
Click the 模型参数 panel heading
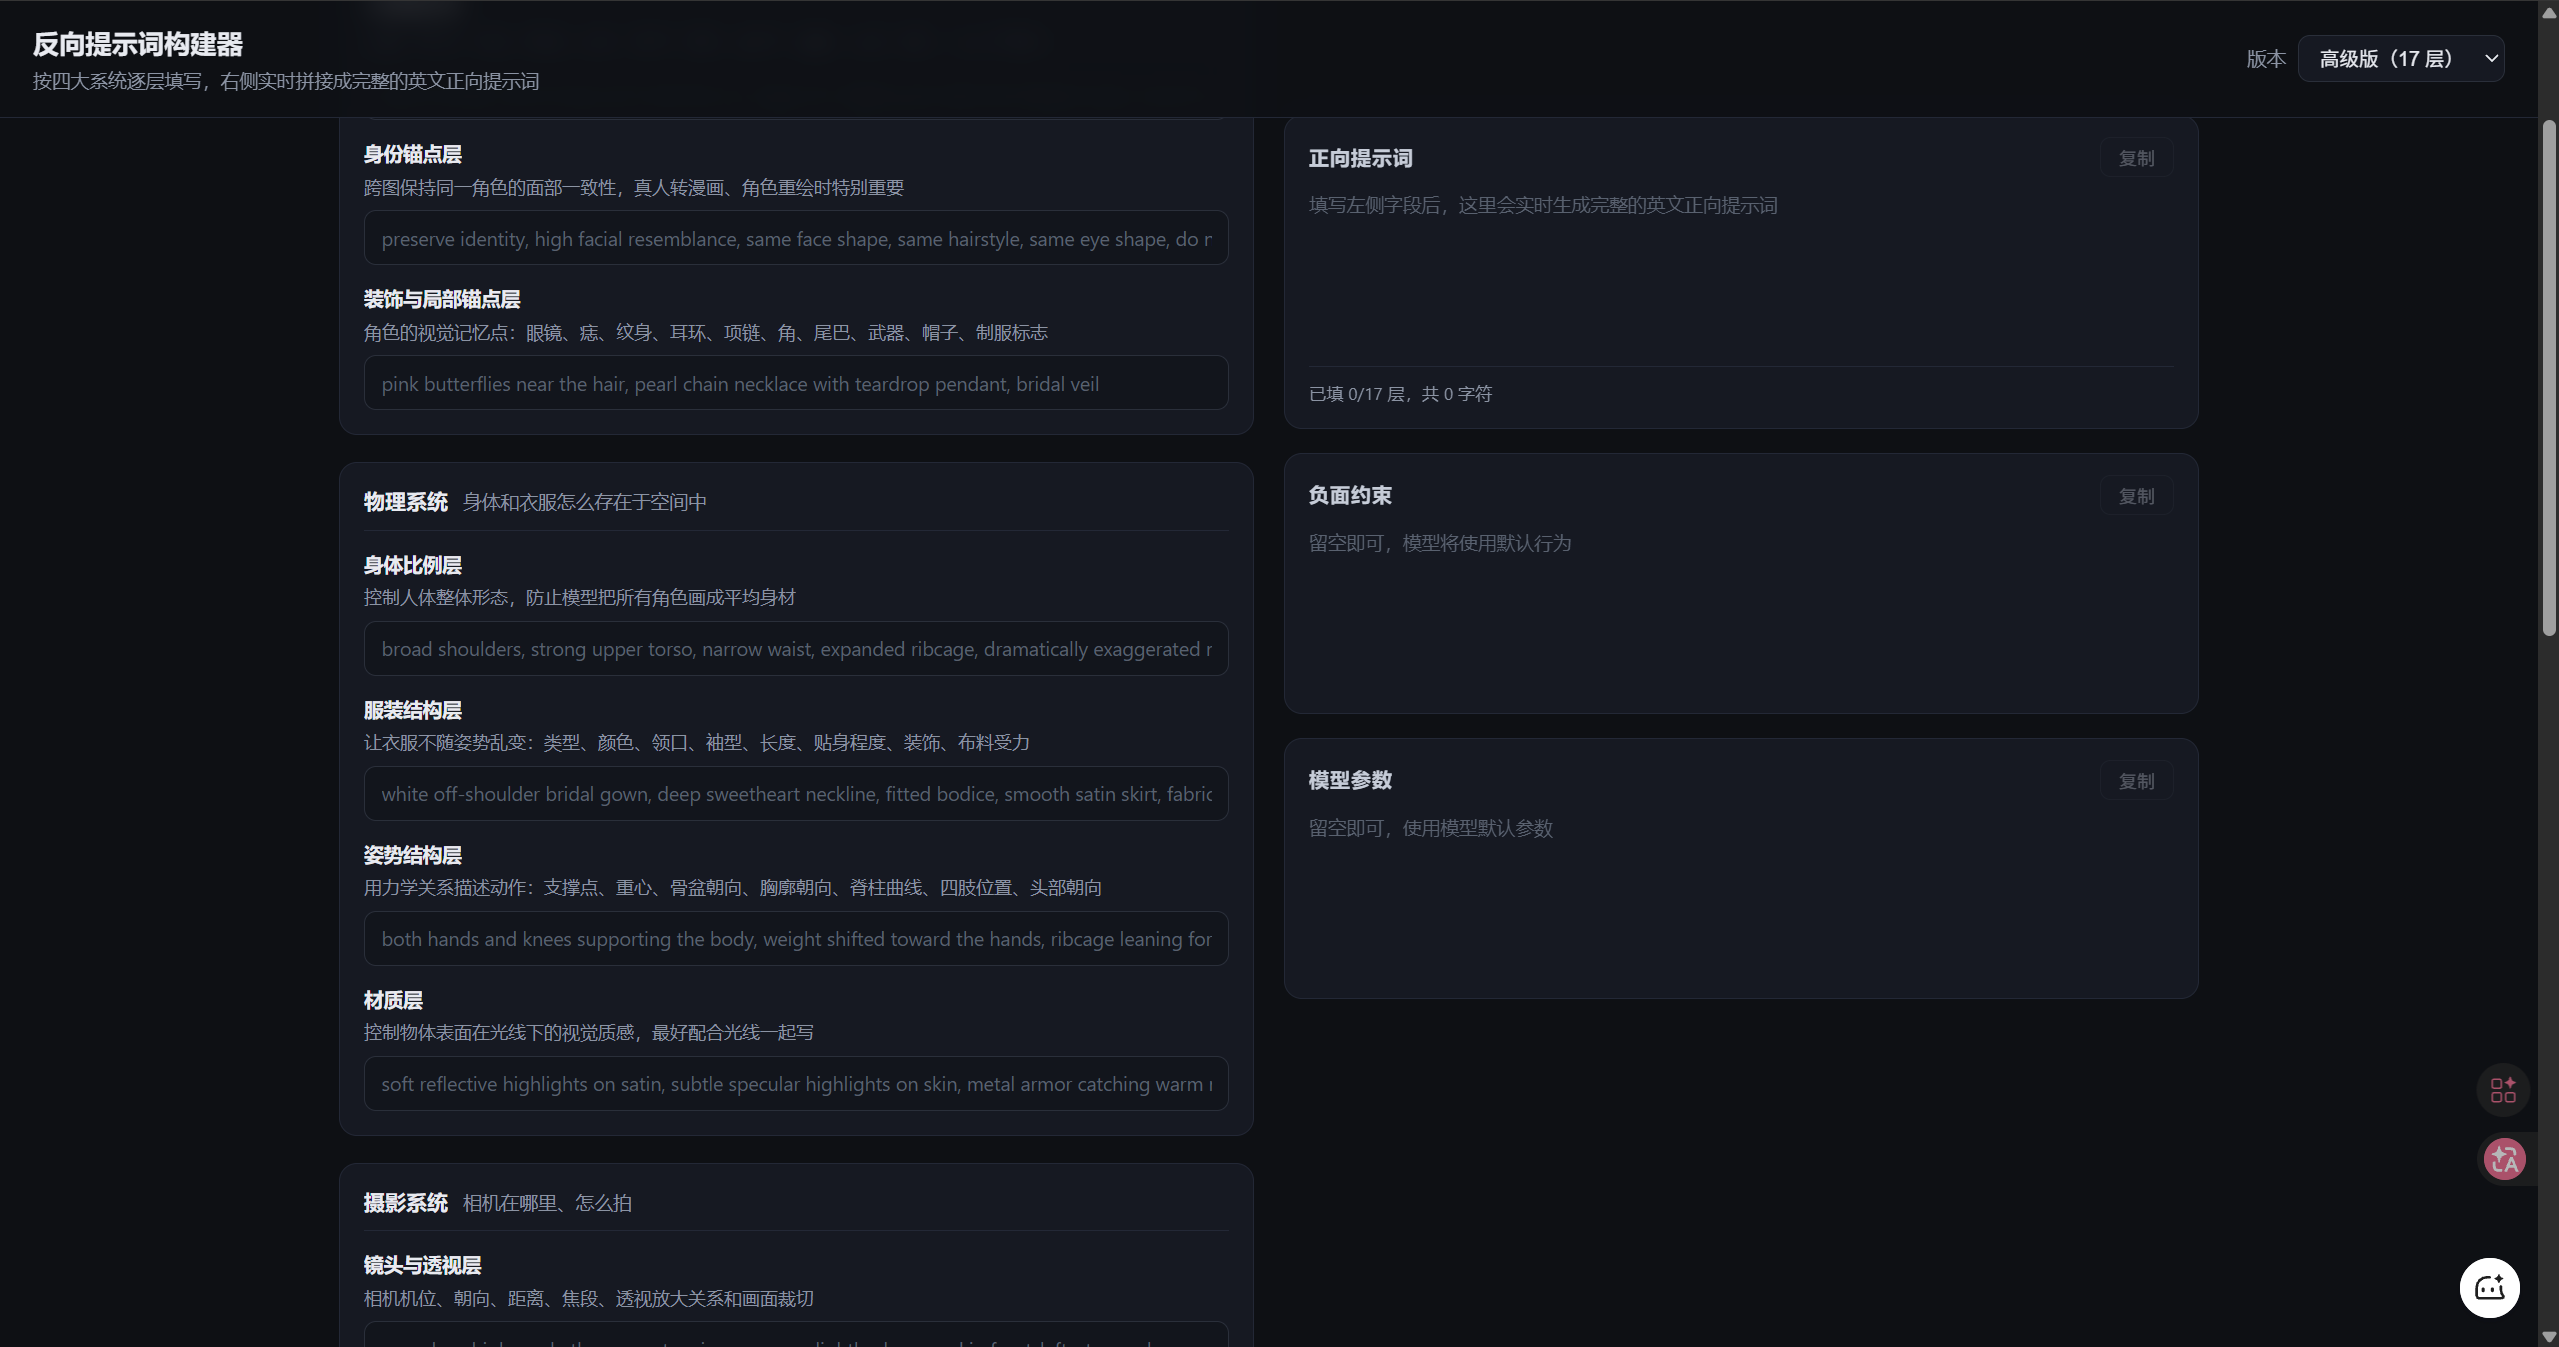click(1350, 780)
